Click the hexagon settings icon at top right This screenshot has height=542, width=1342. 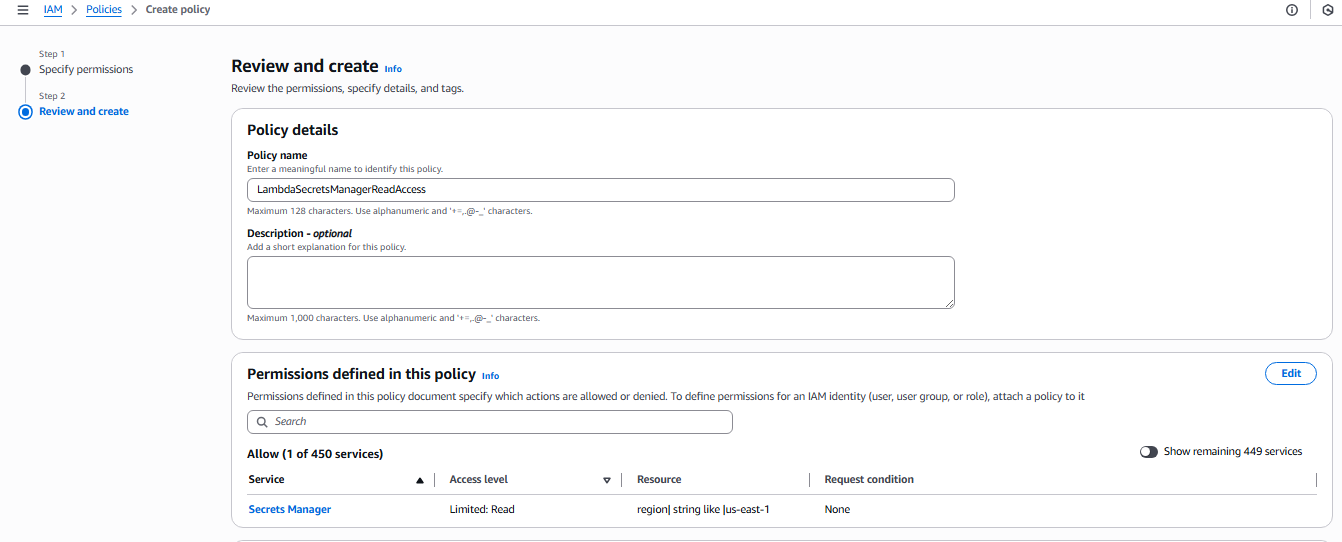[x=1328, y=10]
